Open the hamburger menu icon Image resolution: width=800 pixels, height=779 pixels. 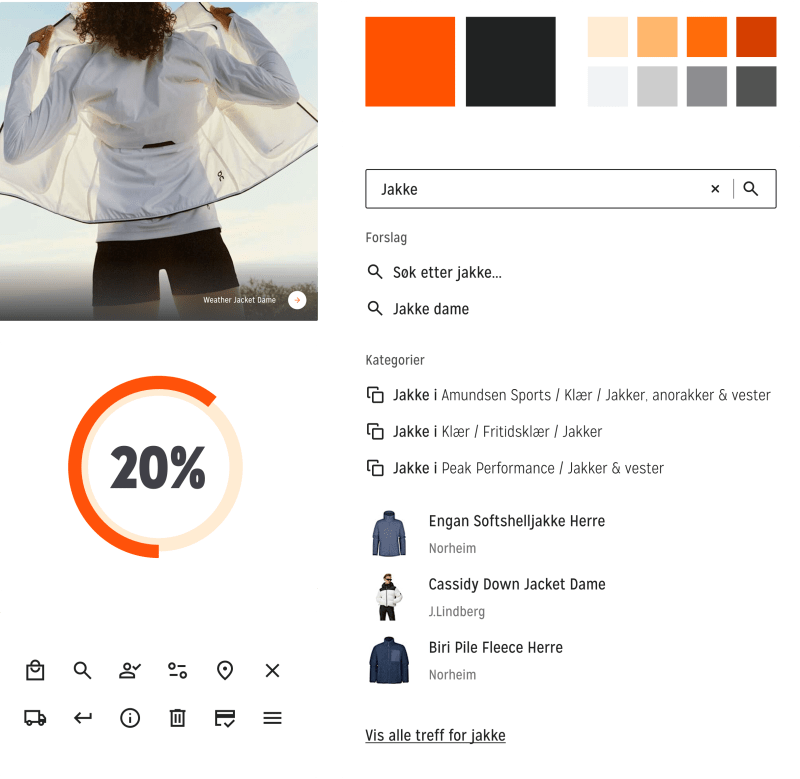(272, 718)
